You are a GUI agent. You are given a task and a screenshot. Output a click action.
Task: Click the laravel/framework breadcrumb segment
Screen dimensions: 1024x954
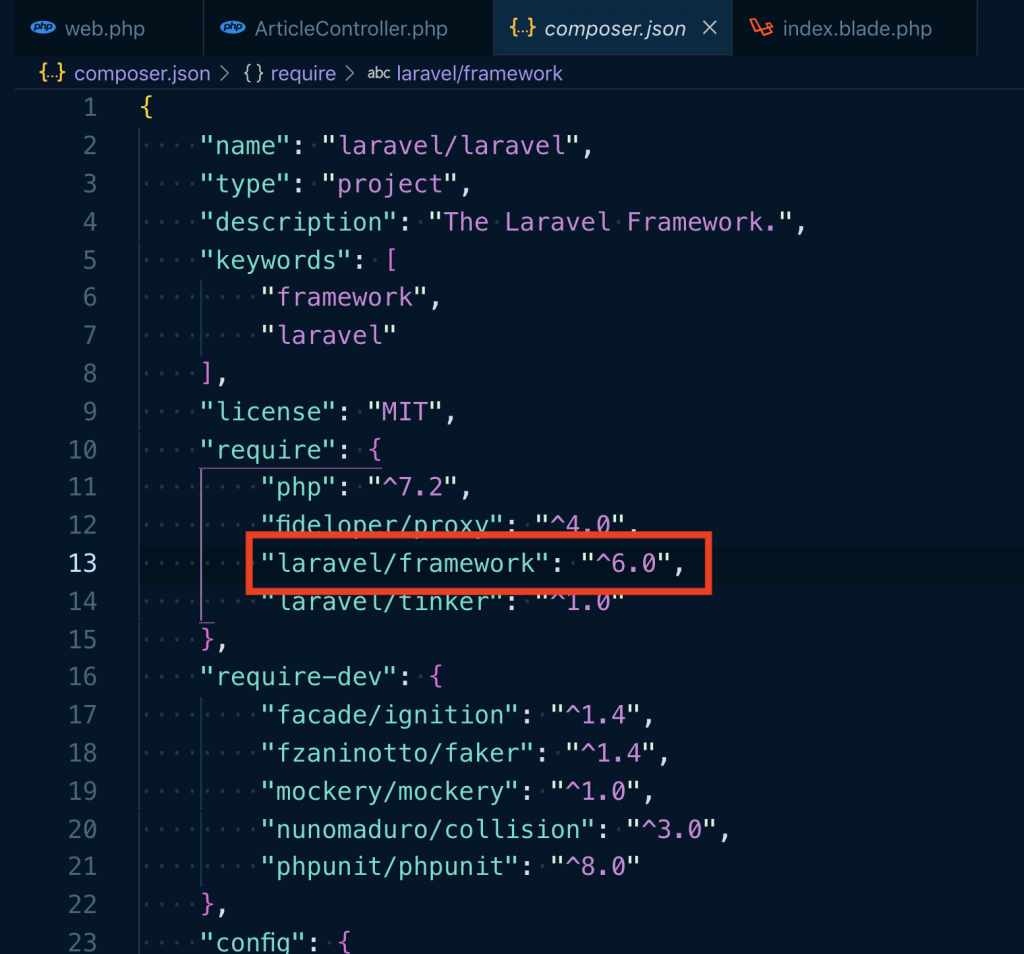coord(479,73)
